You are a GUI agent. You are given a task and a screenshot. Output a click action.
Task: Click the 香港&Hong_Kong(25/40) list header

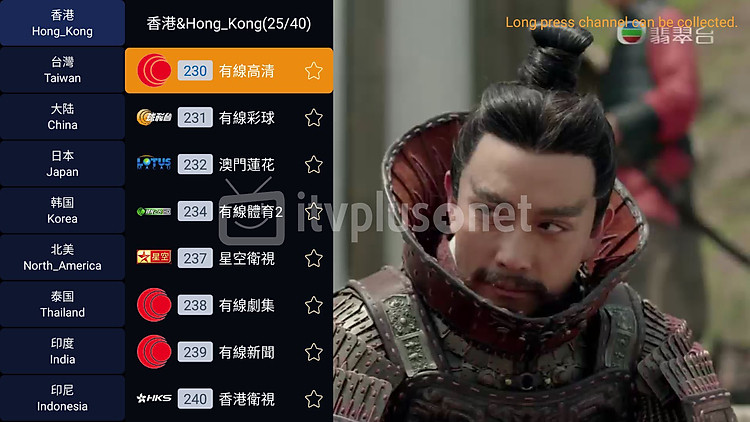tap(229, 23)
